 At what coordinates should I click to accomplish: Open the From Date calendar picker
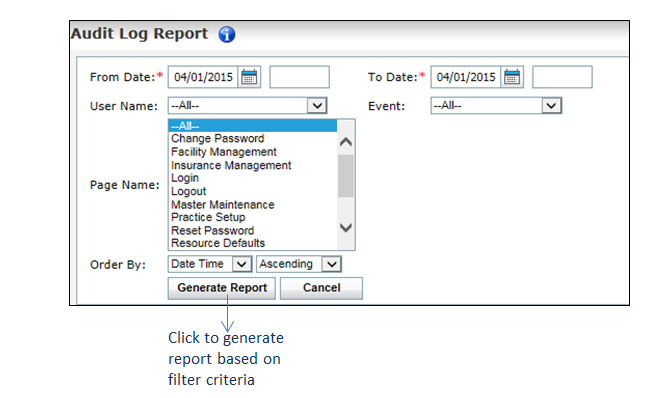(249, 77)
